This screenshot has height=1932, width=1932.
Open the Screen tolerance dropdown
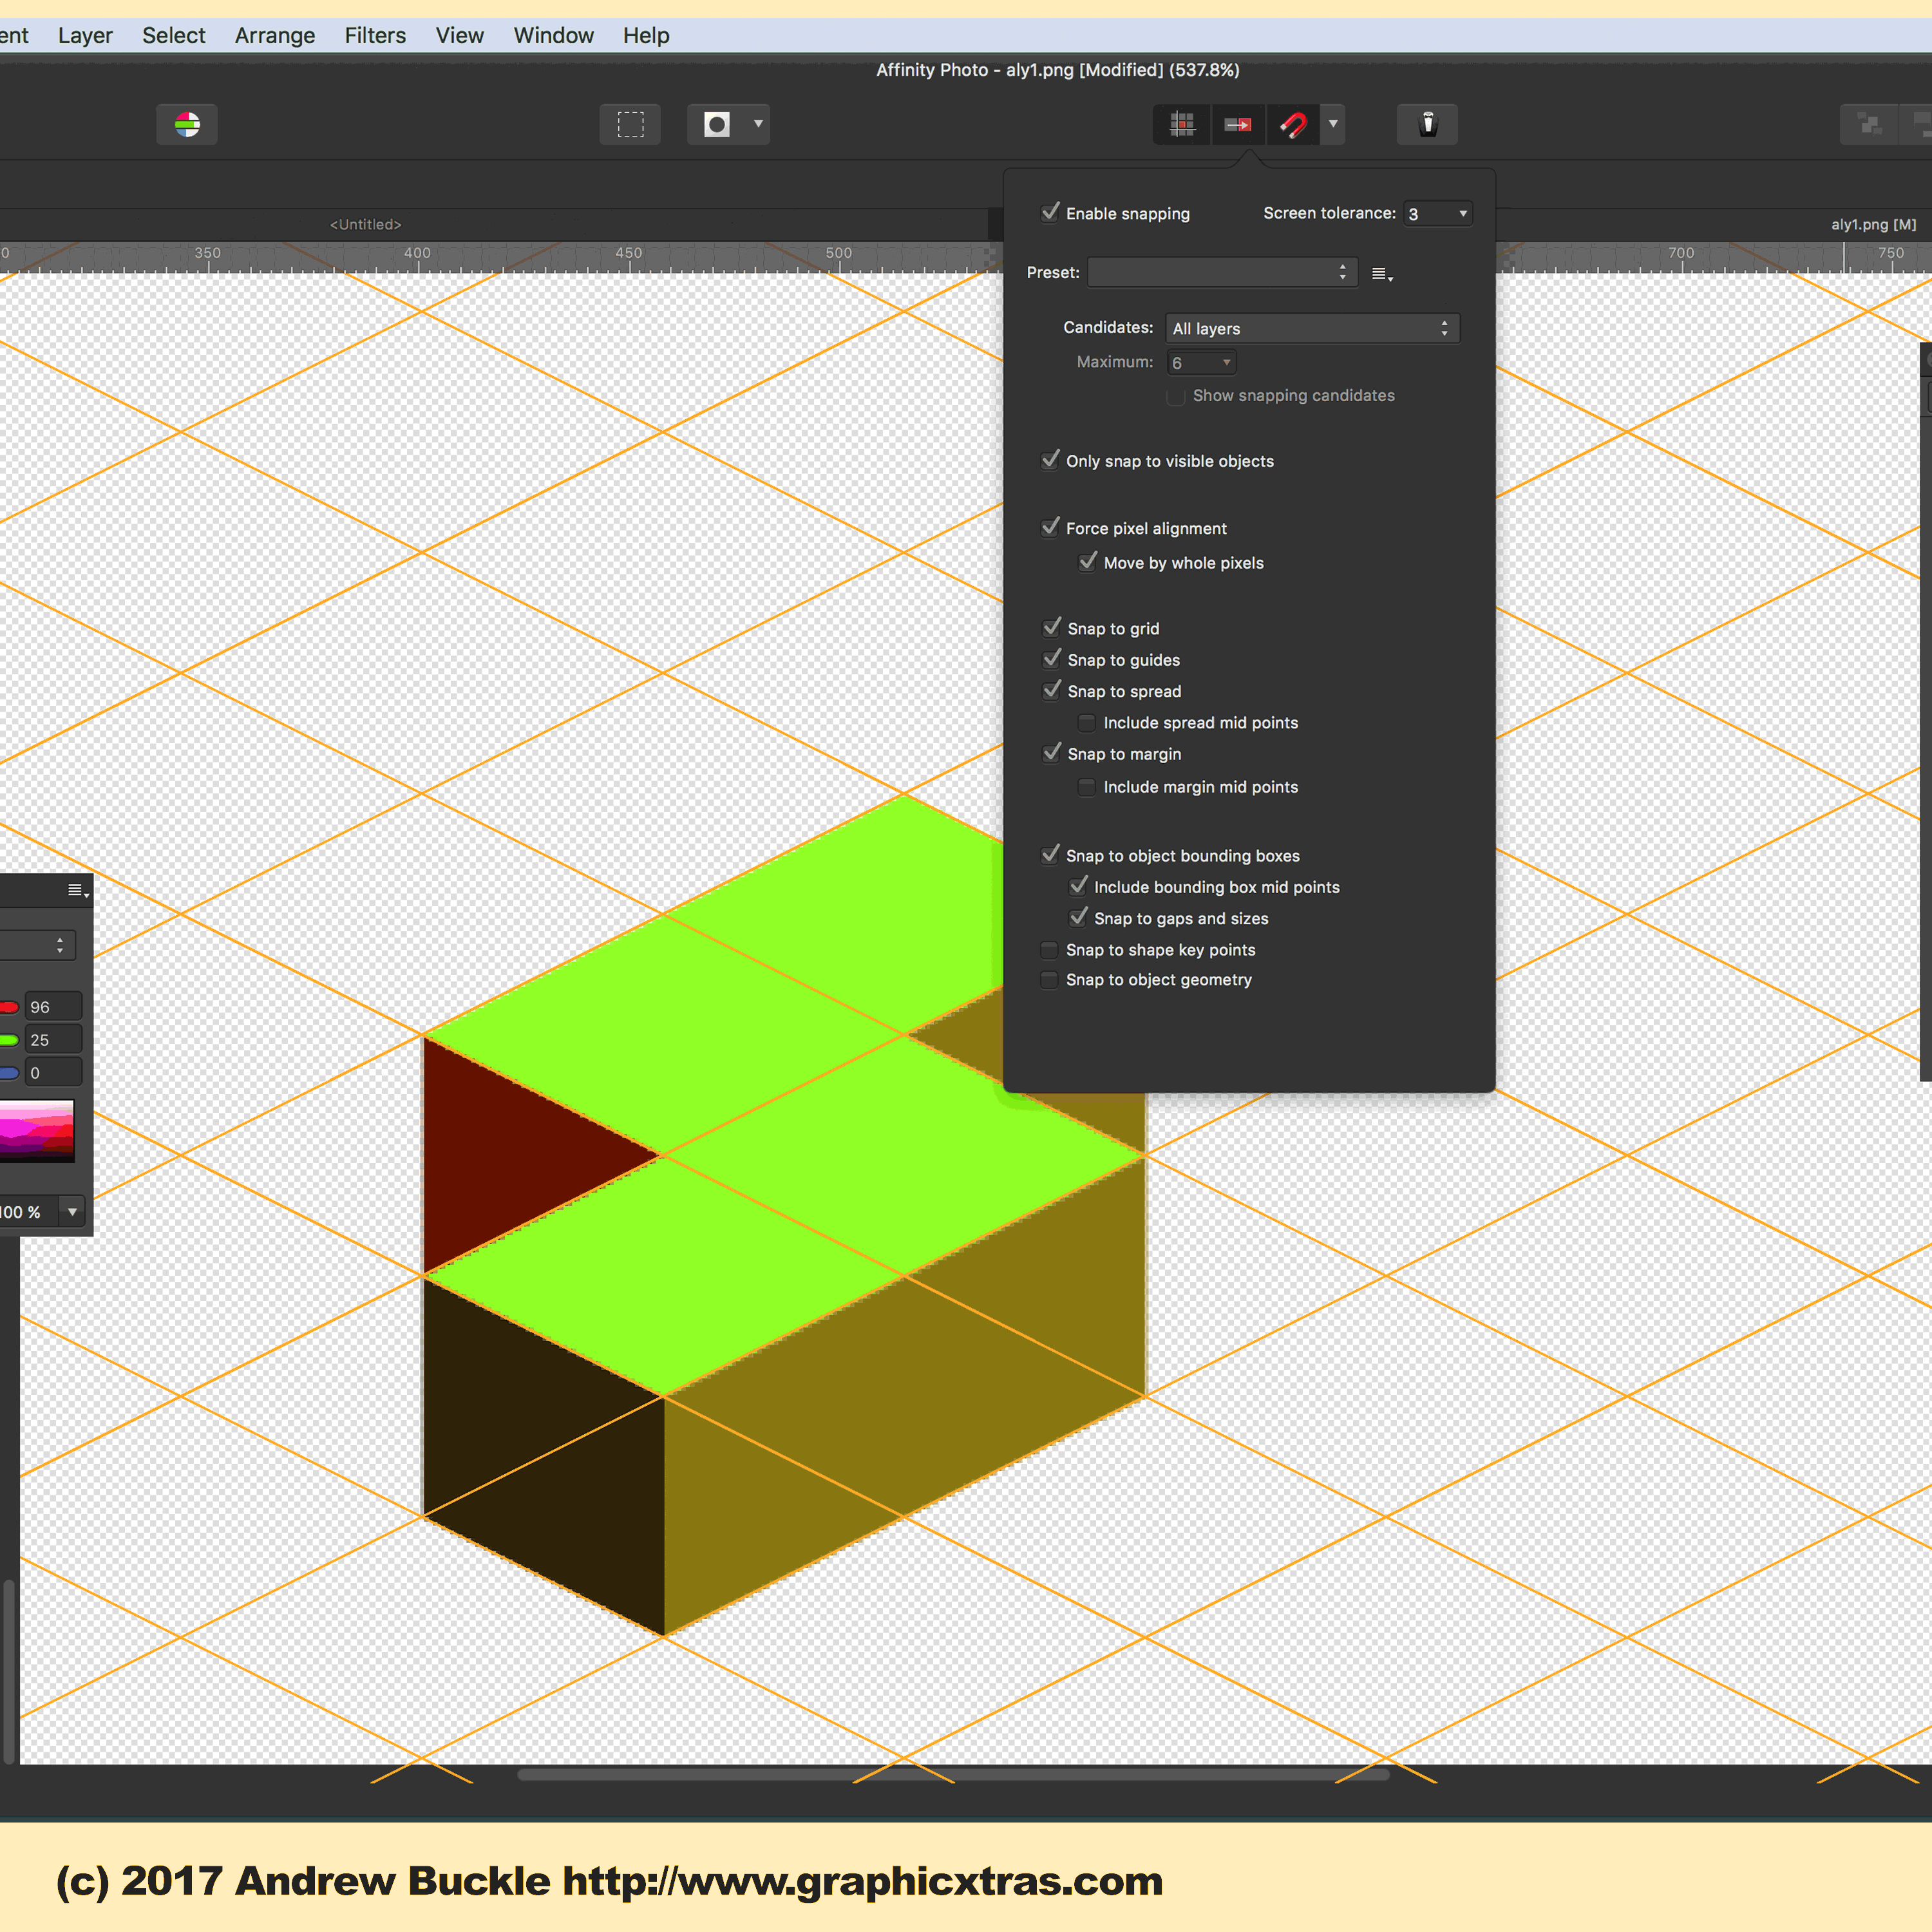1438,213
